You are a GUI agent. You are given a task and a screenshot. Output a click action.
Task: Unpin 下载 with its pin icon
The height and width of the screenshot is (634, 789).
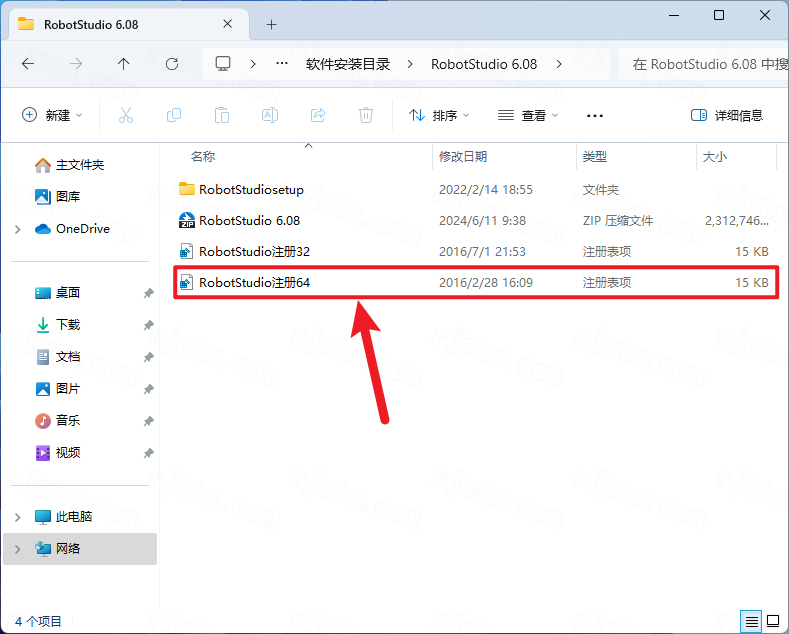click(148, 325)
